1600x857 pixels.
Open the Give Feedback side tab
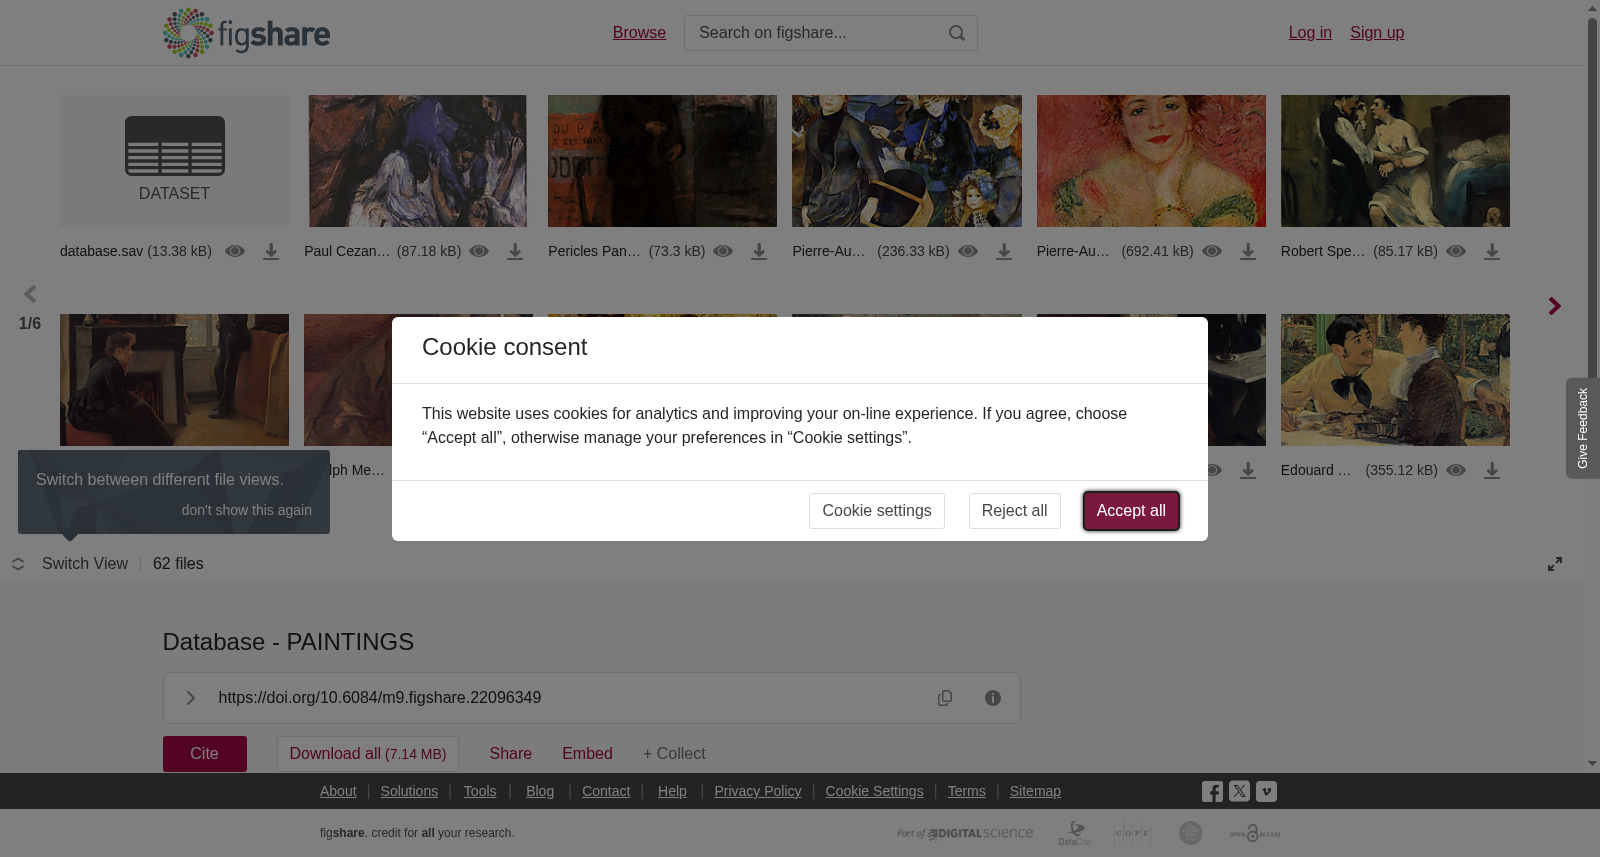click(x=1583, y=428)
